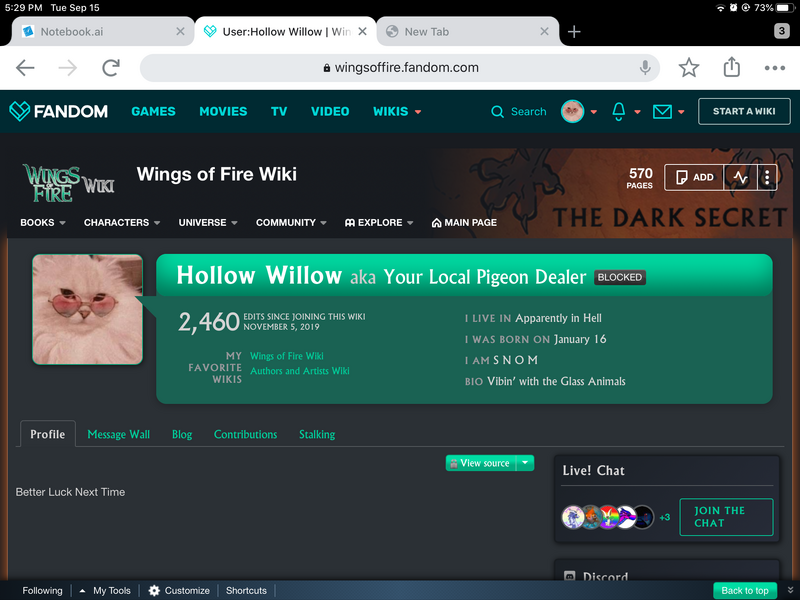
Task: Open the Authors and Artists Wiki link
Action: coord(299,371)
